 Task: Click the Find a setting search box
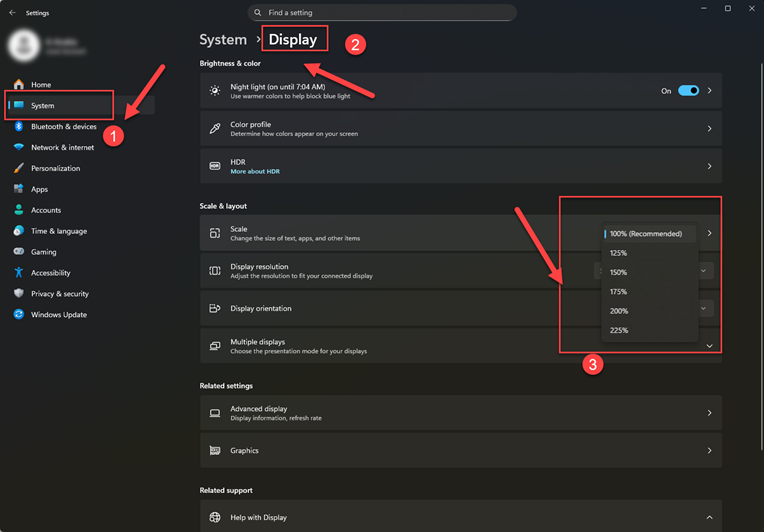tap(382, 13)
